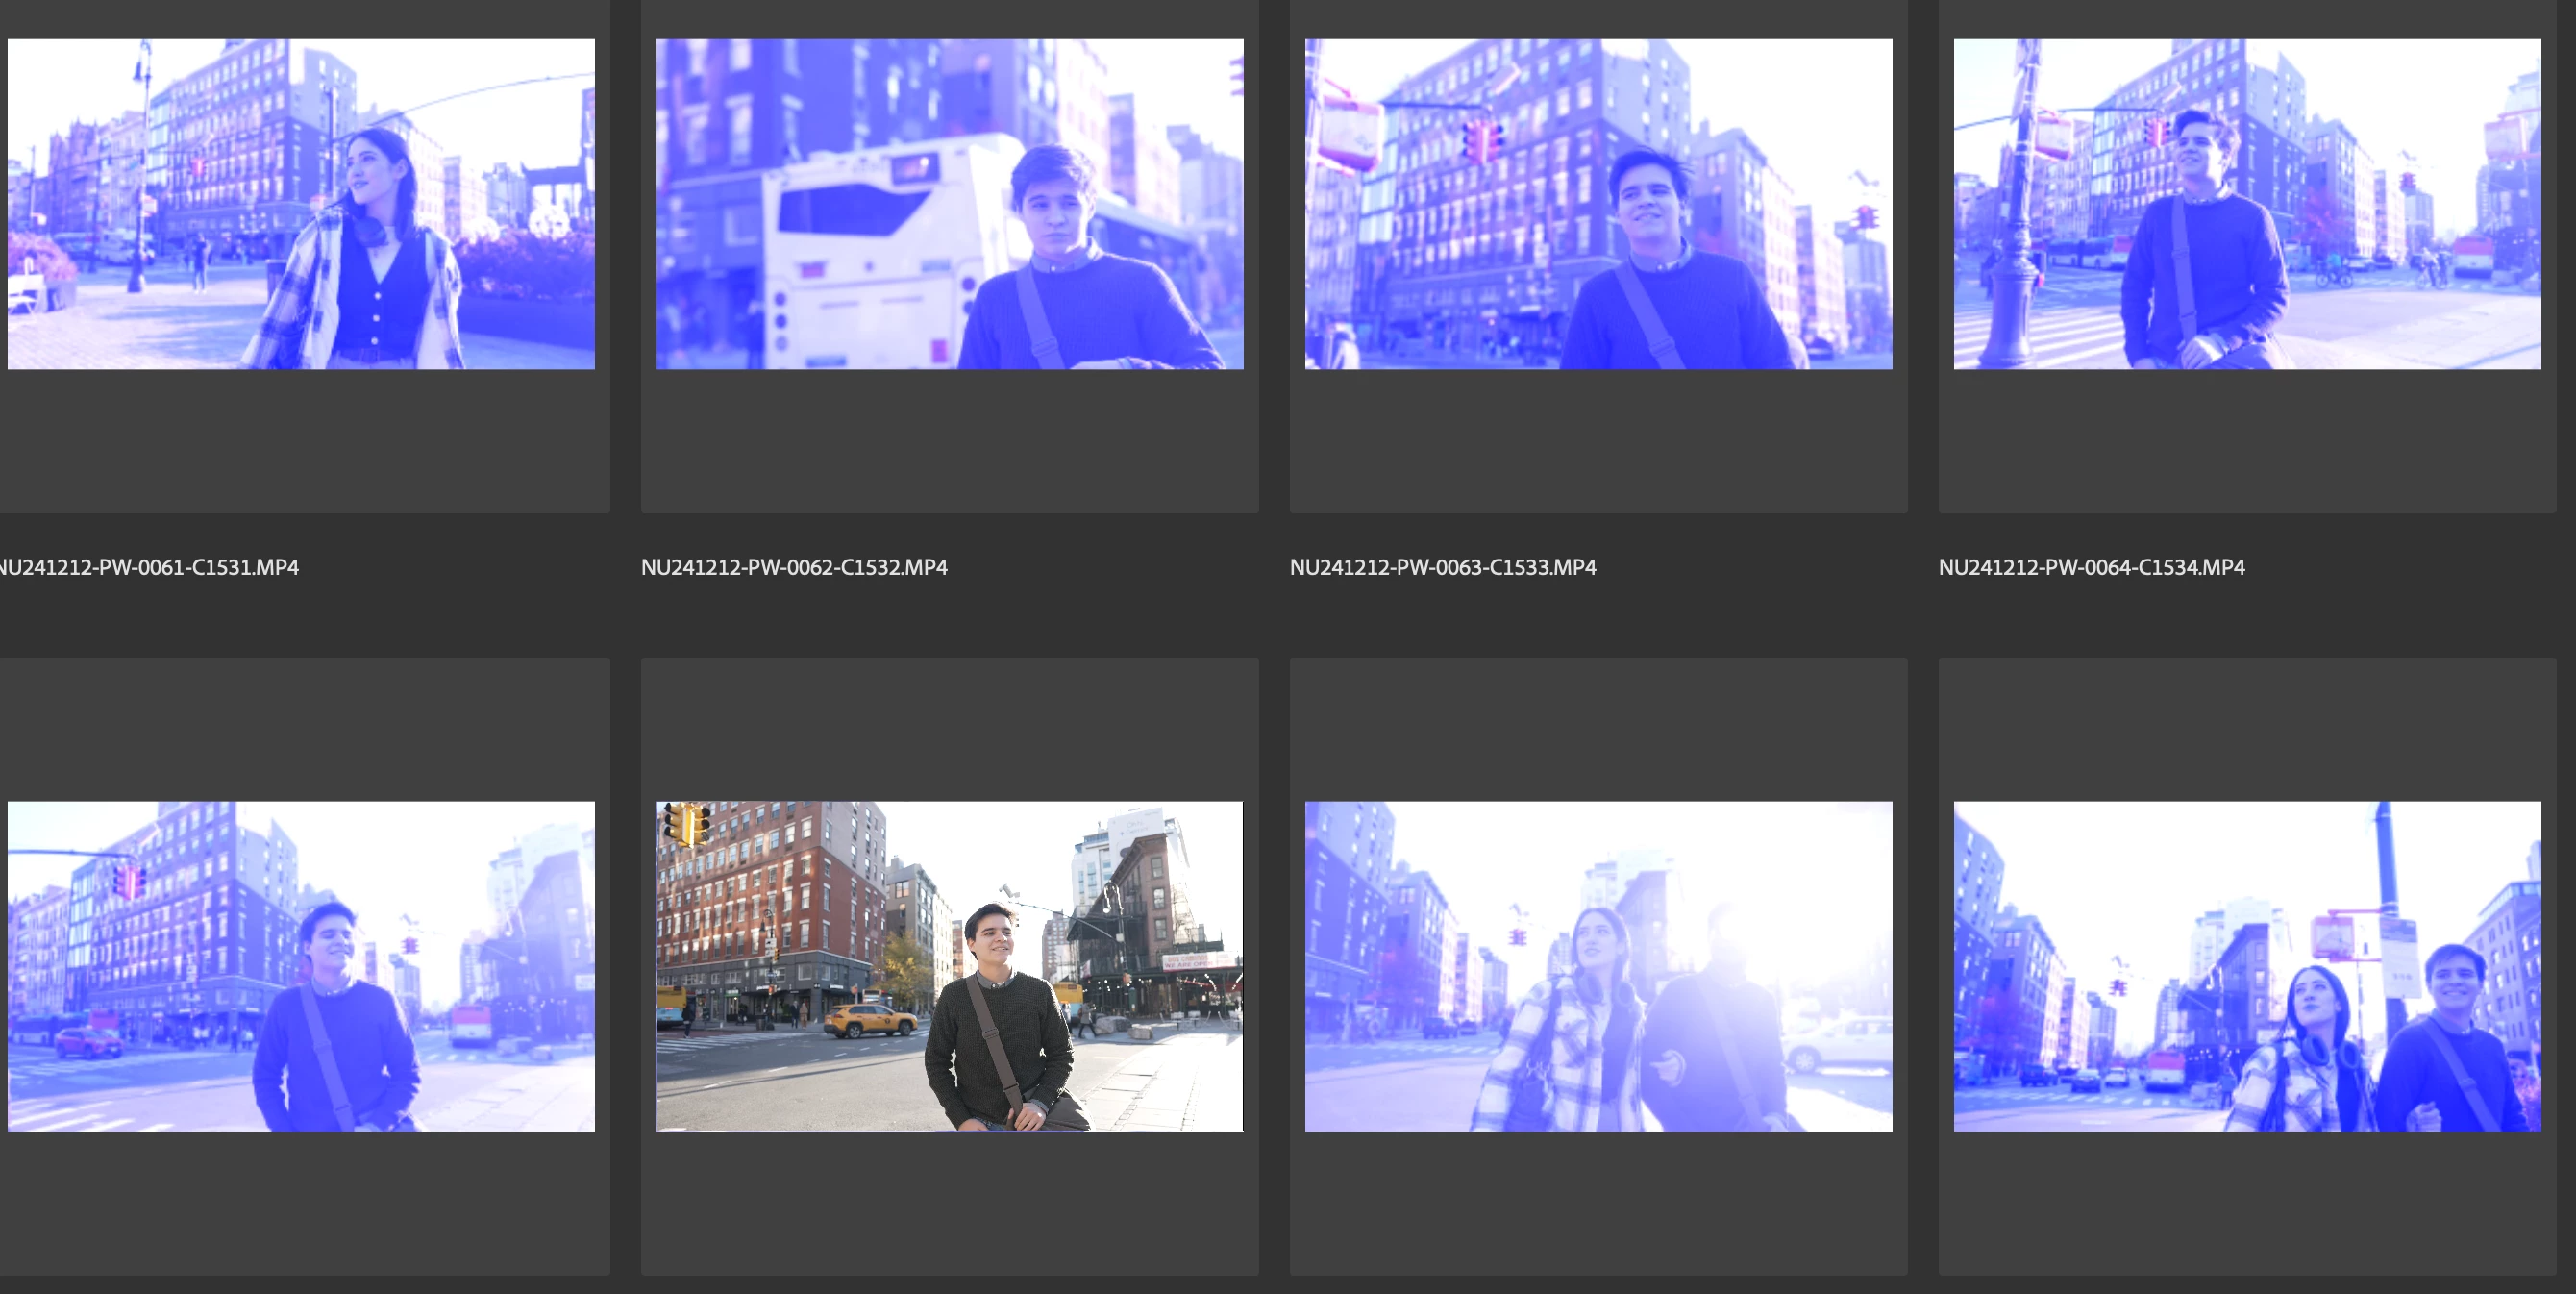Click the NU241212-PW-0064-C1534 clip thumbnail
This screenshot has width=2576, height=1294.
pyautogui.click(x=2247, y=204)
